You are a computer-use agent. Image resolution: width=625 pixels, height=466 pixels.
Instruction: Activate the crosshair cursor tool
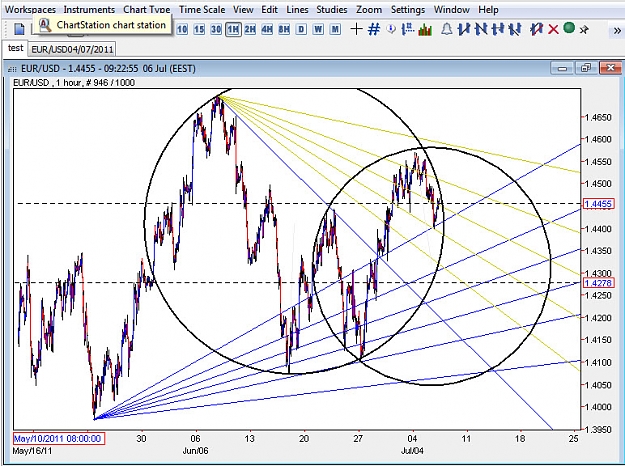click(x=356, y=29)
